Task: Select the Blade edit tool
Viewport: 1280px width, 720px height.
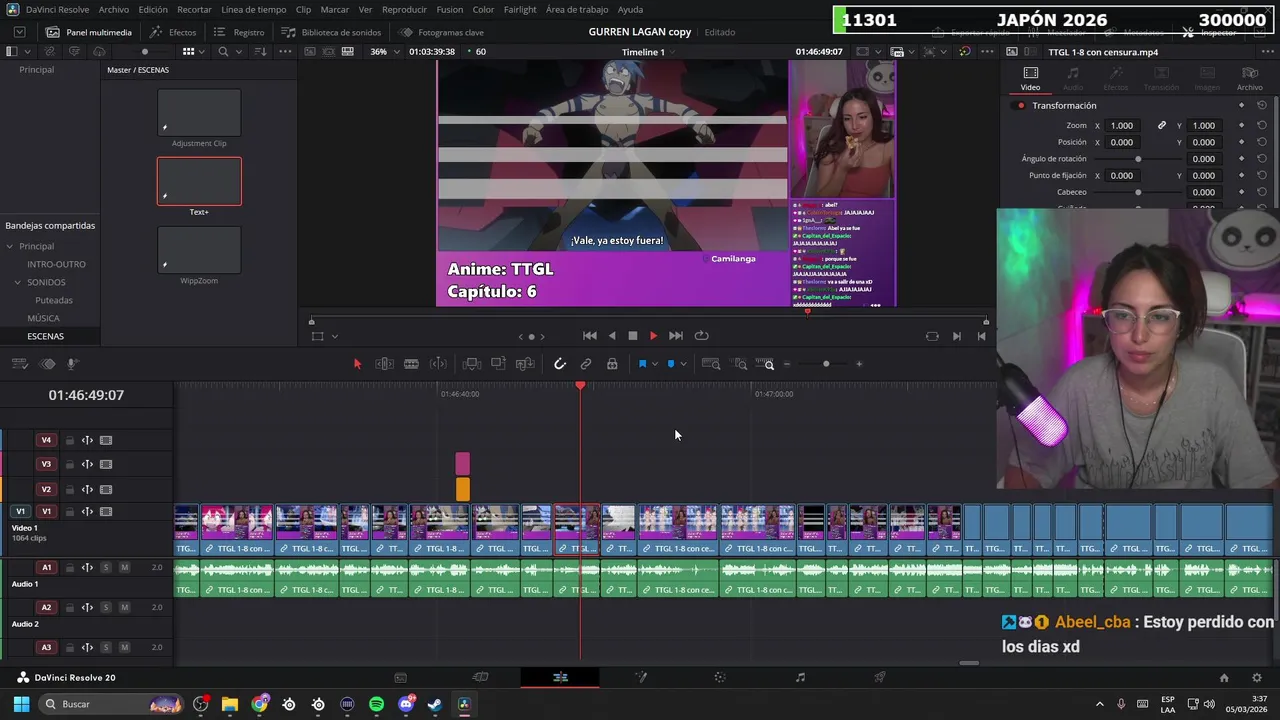Action: [x=411, y=364]
